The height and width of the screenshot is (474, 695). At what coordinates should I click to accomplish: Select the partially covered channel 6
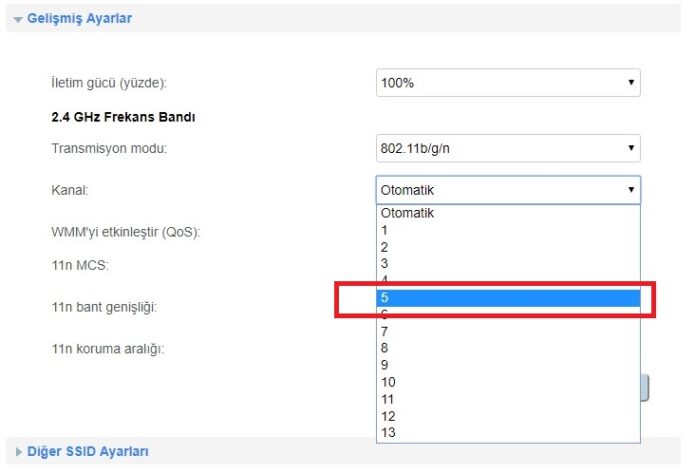pos(385,315)
